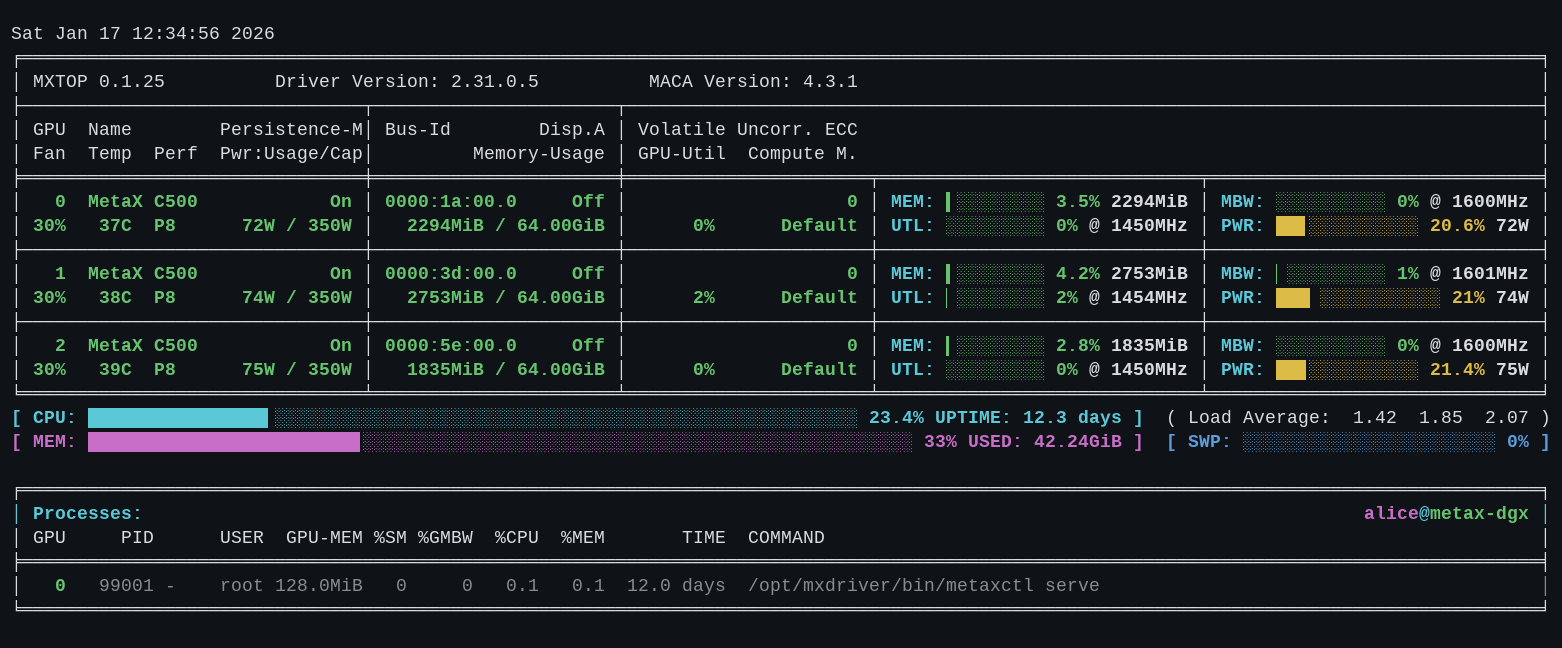1562x648 pixels.
Task: Click GPU 0 PWR bar at 20.6%
Action: pyautogui.click(x=1347, y=226)
